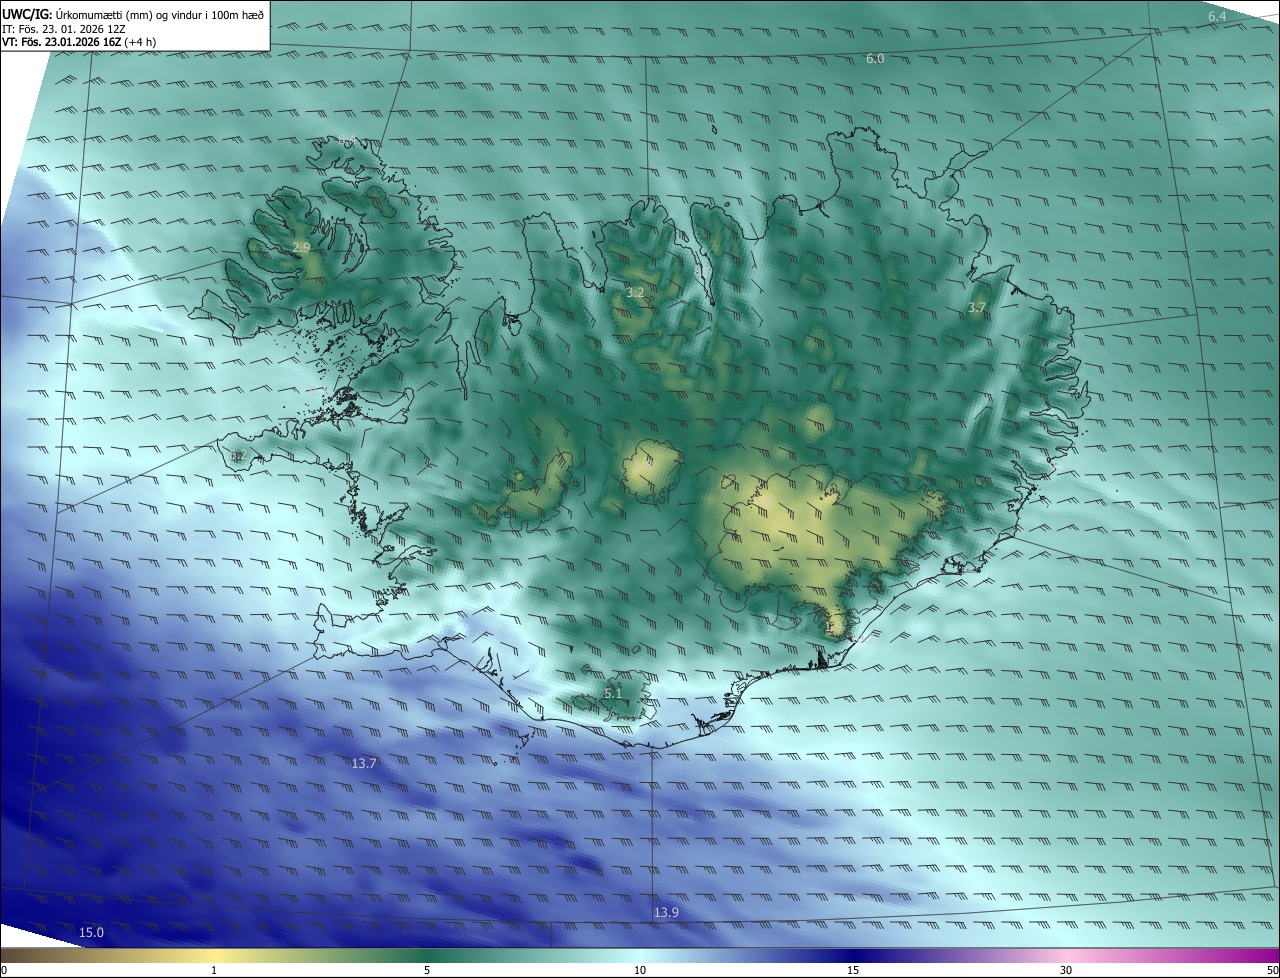The height and width of the screenshot is (978, 1280).
Task: Click the 13.7 value south of the coast
Action: tap(364, 763)
